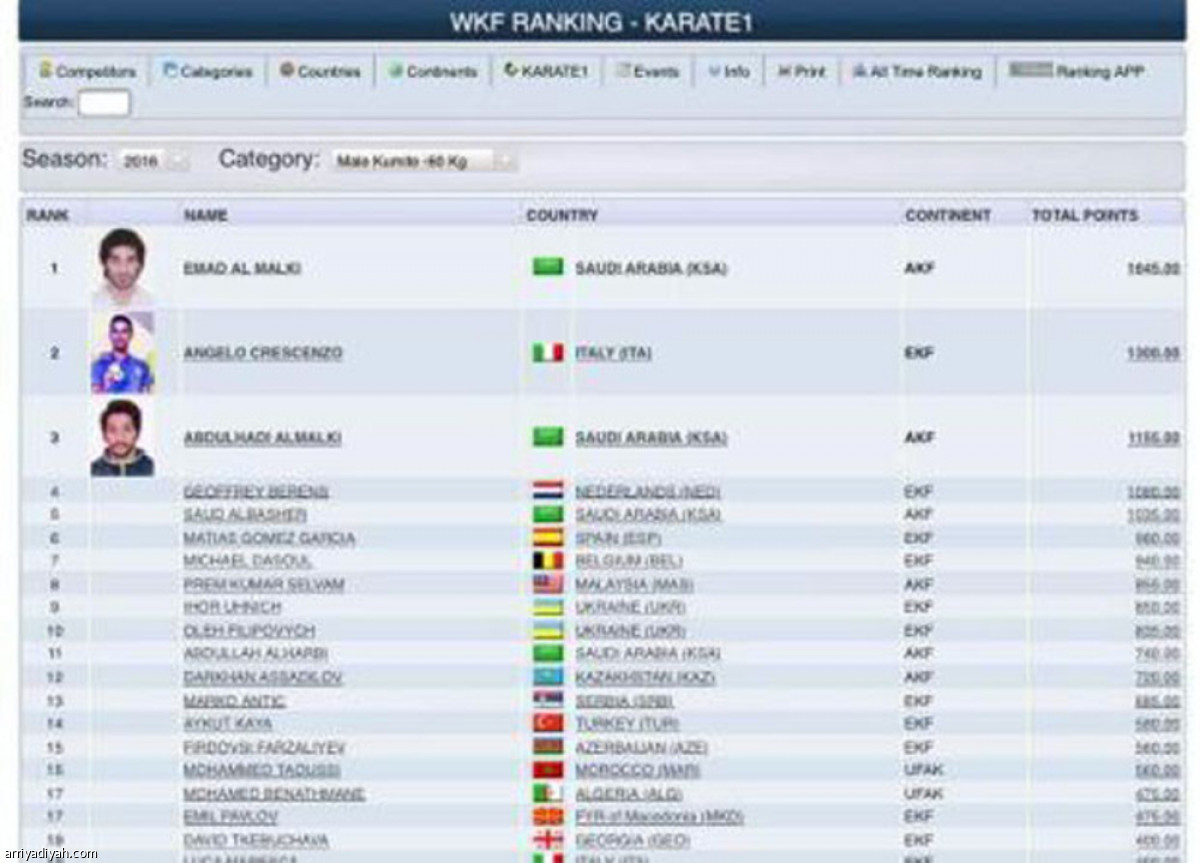This screenshot has width=1200, height=863.
Task: Click the Belgium flag icon in row 7
Action: coord(547,561)
